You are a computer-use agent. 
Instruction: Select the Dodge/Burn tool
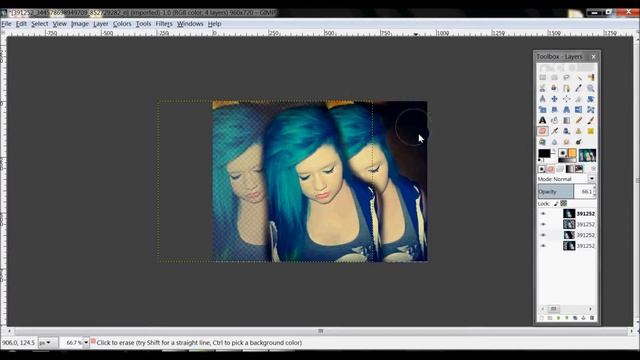pos(578,142)
